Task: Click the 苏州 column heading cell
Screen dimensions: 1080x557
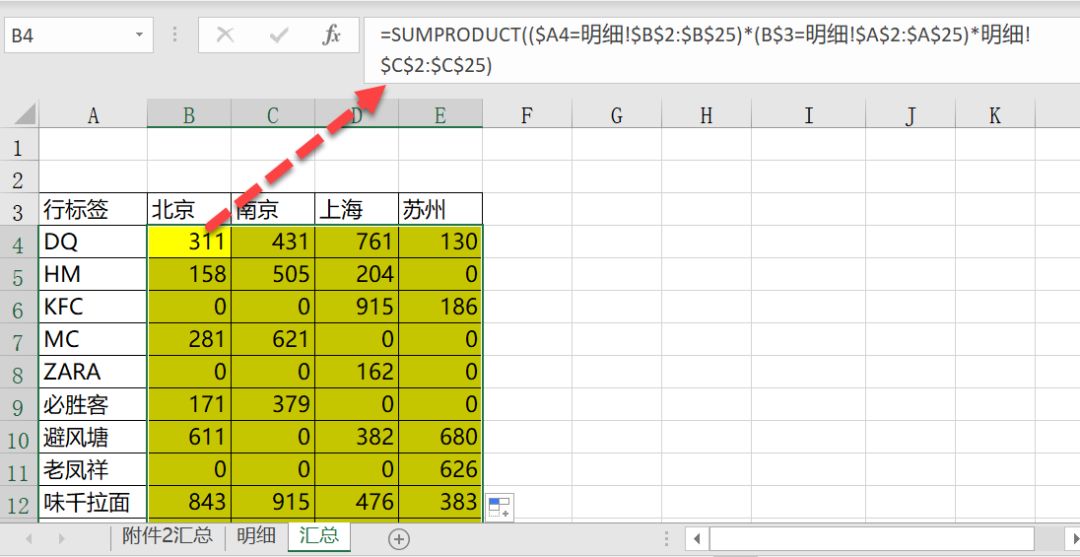Action: 440,209
